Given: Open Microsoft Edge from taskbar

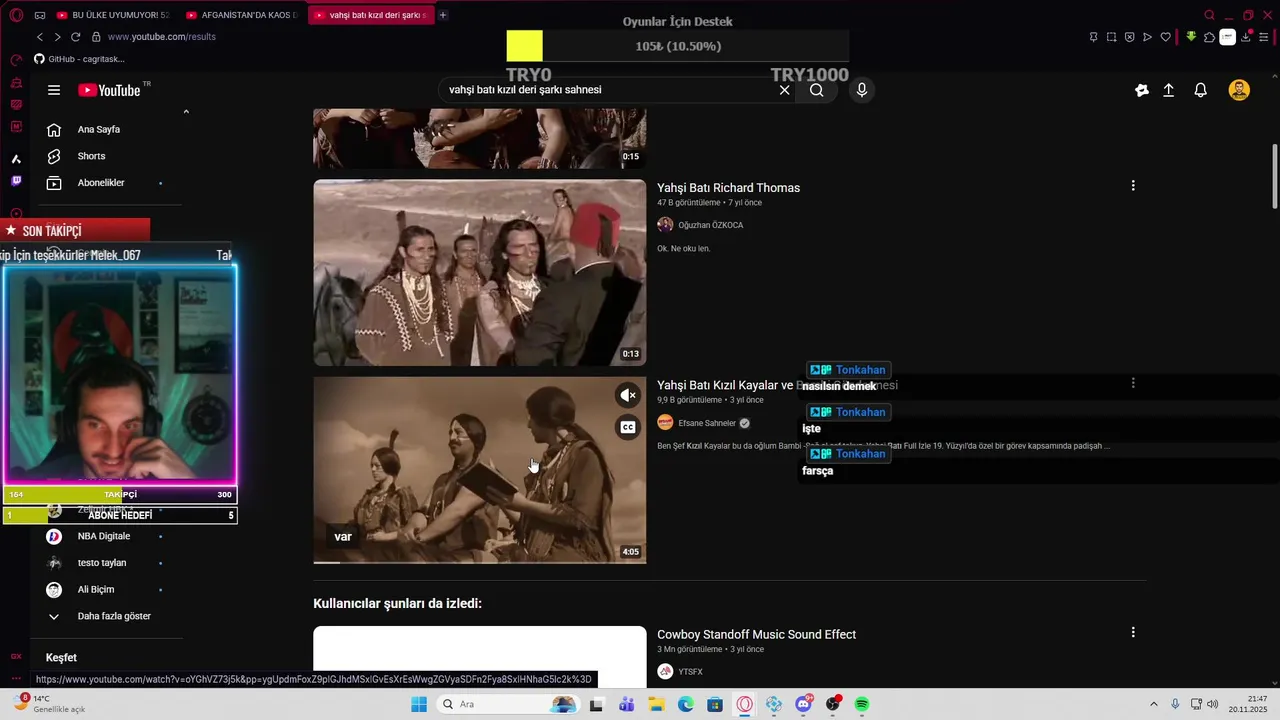Looking at the screenshot, I should [686, 705].
